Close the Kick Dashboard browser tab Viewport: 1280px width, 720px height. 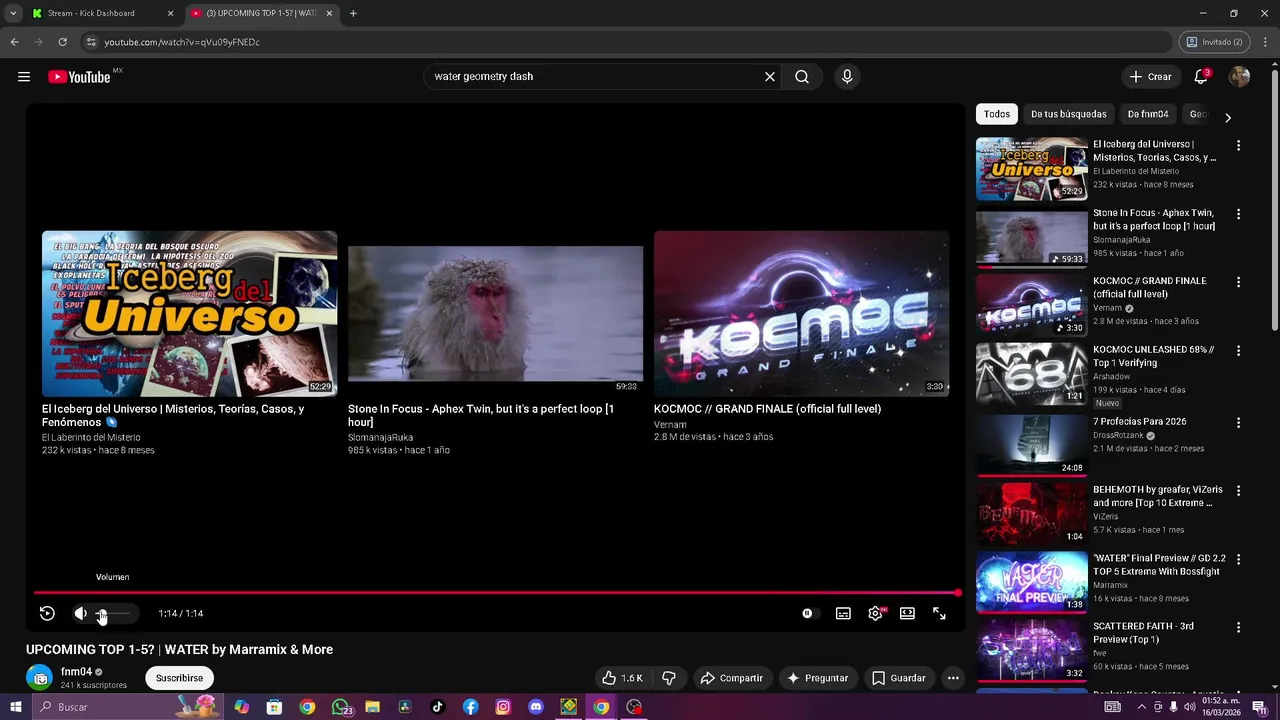(x=170, y=13)
